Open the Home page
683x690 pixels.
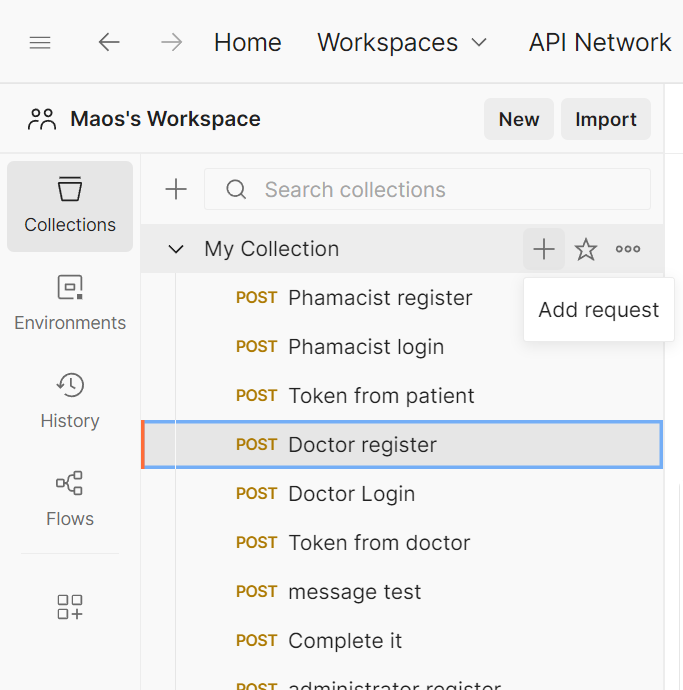pos(248,43)
